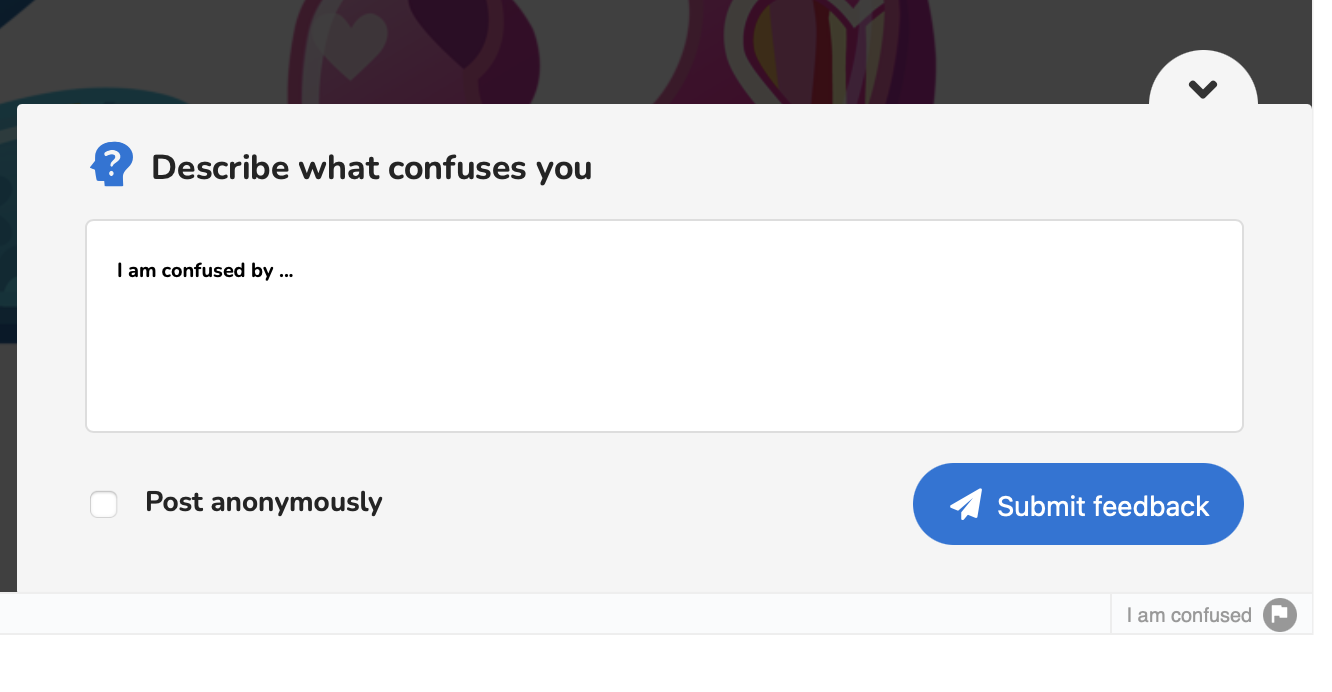
Task: Select the "Post anonymously" label text
Action: click(264, 502)
